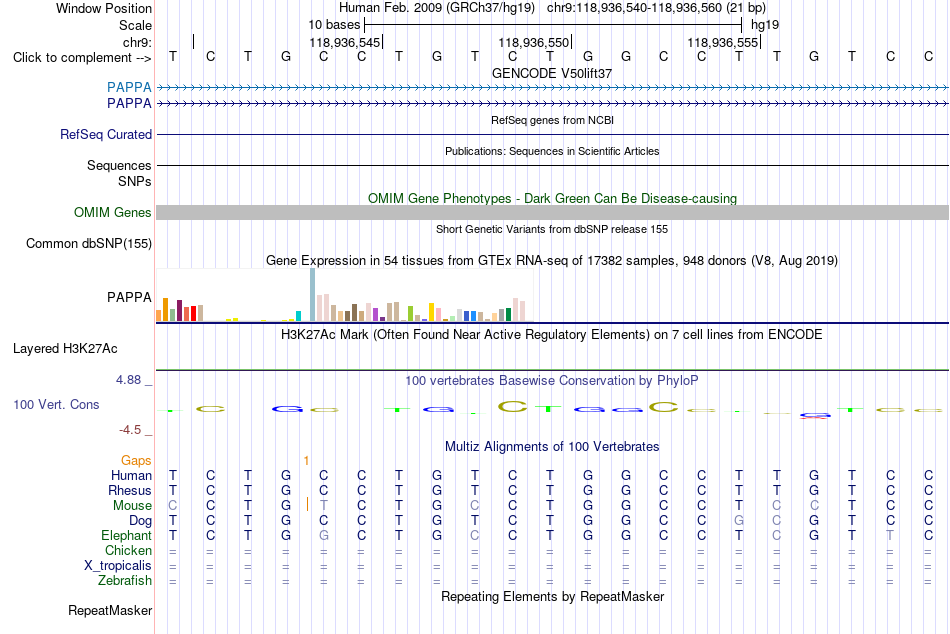Click the SNPs track label
Screen dimensions: 950x634
(x=135, y=181)
